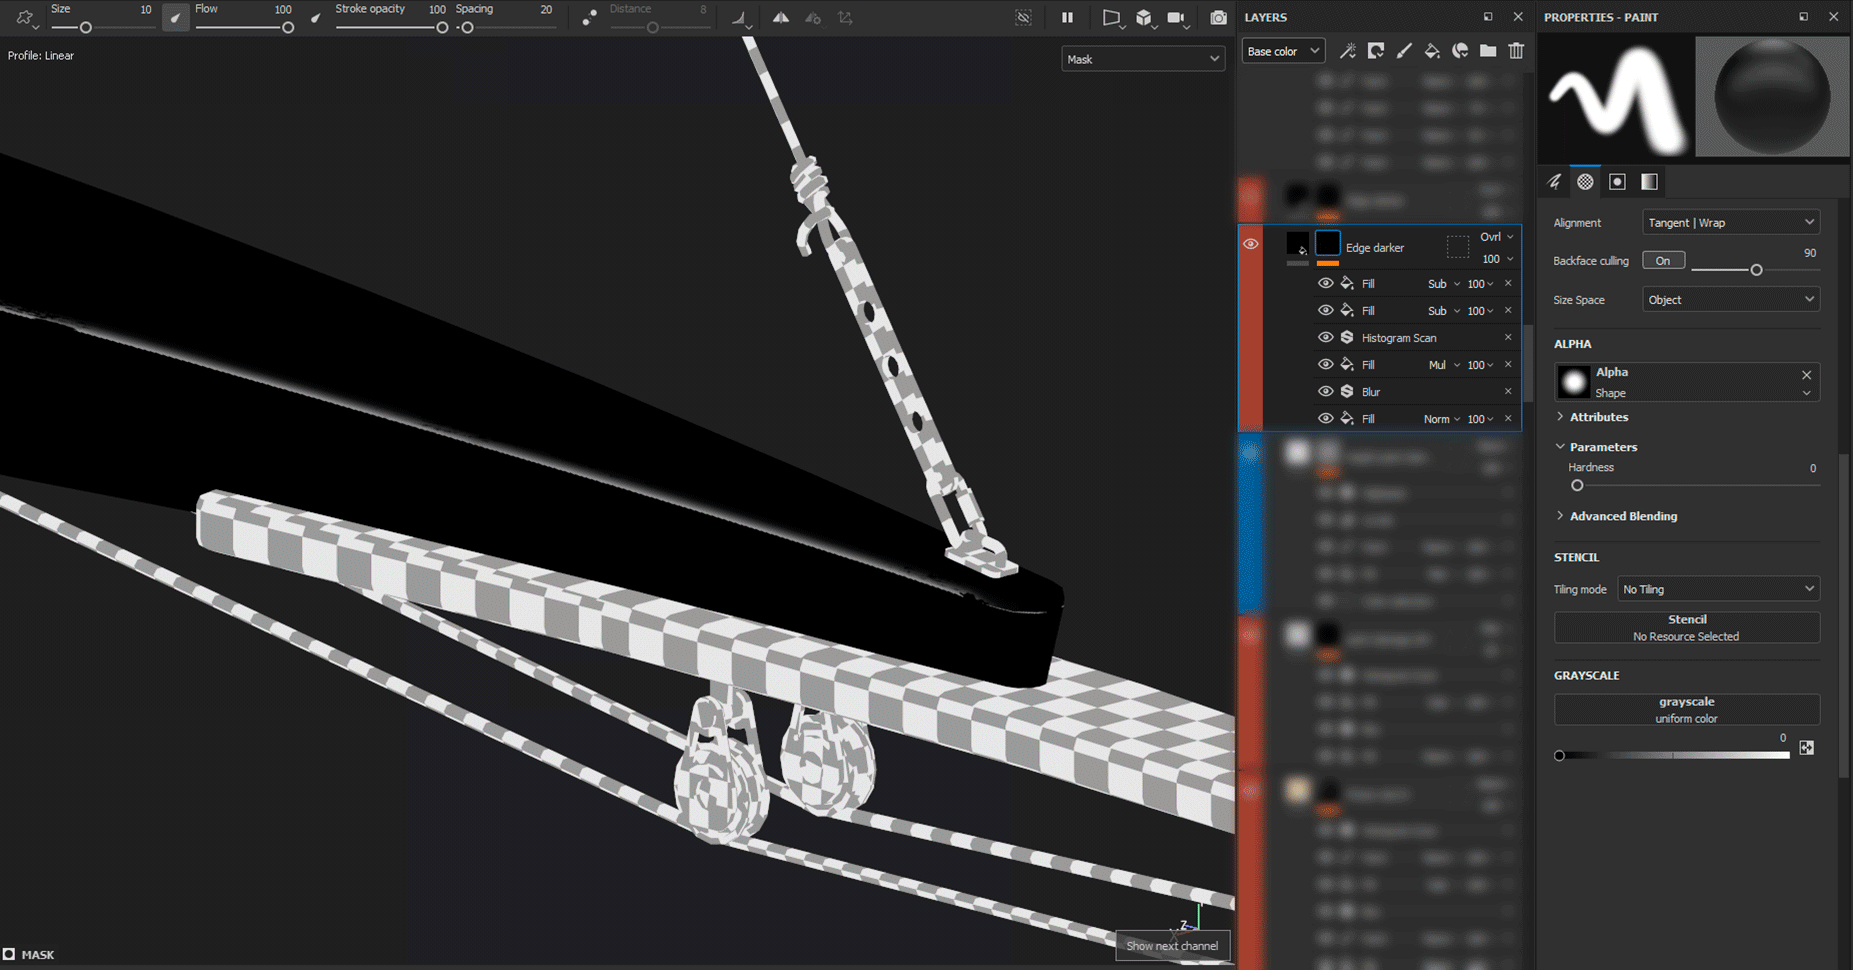
Task: Add a fill layer with bucket icon
Action: tap(1432, 51)
